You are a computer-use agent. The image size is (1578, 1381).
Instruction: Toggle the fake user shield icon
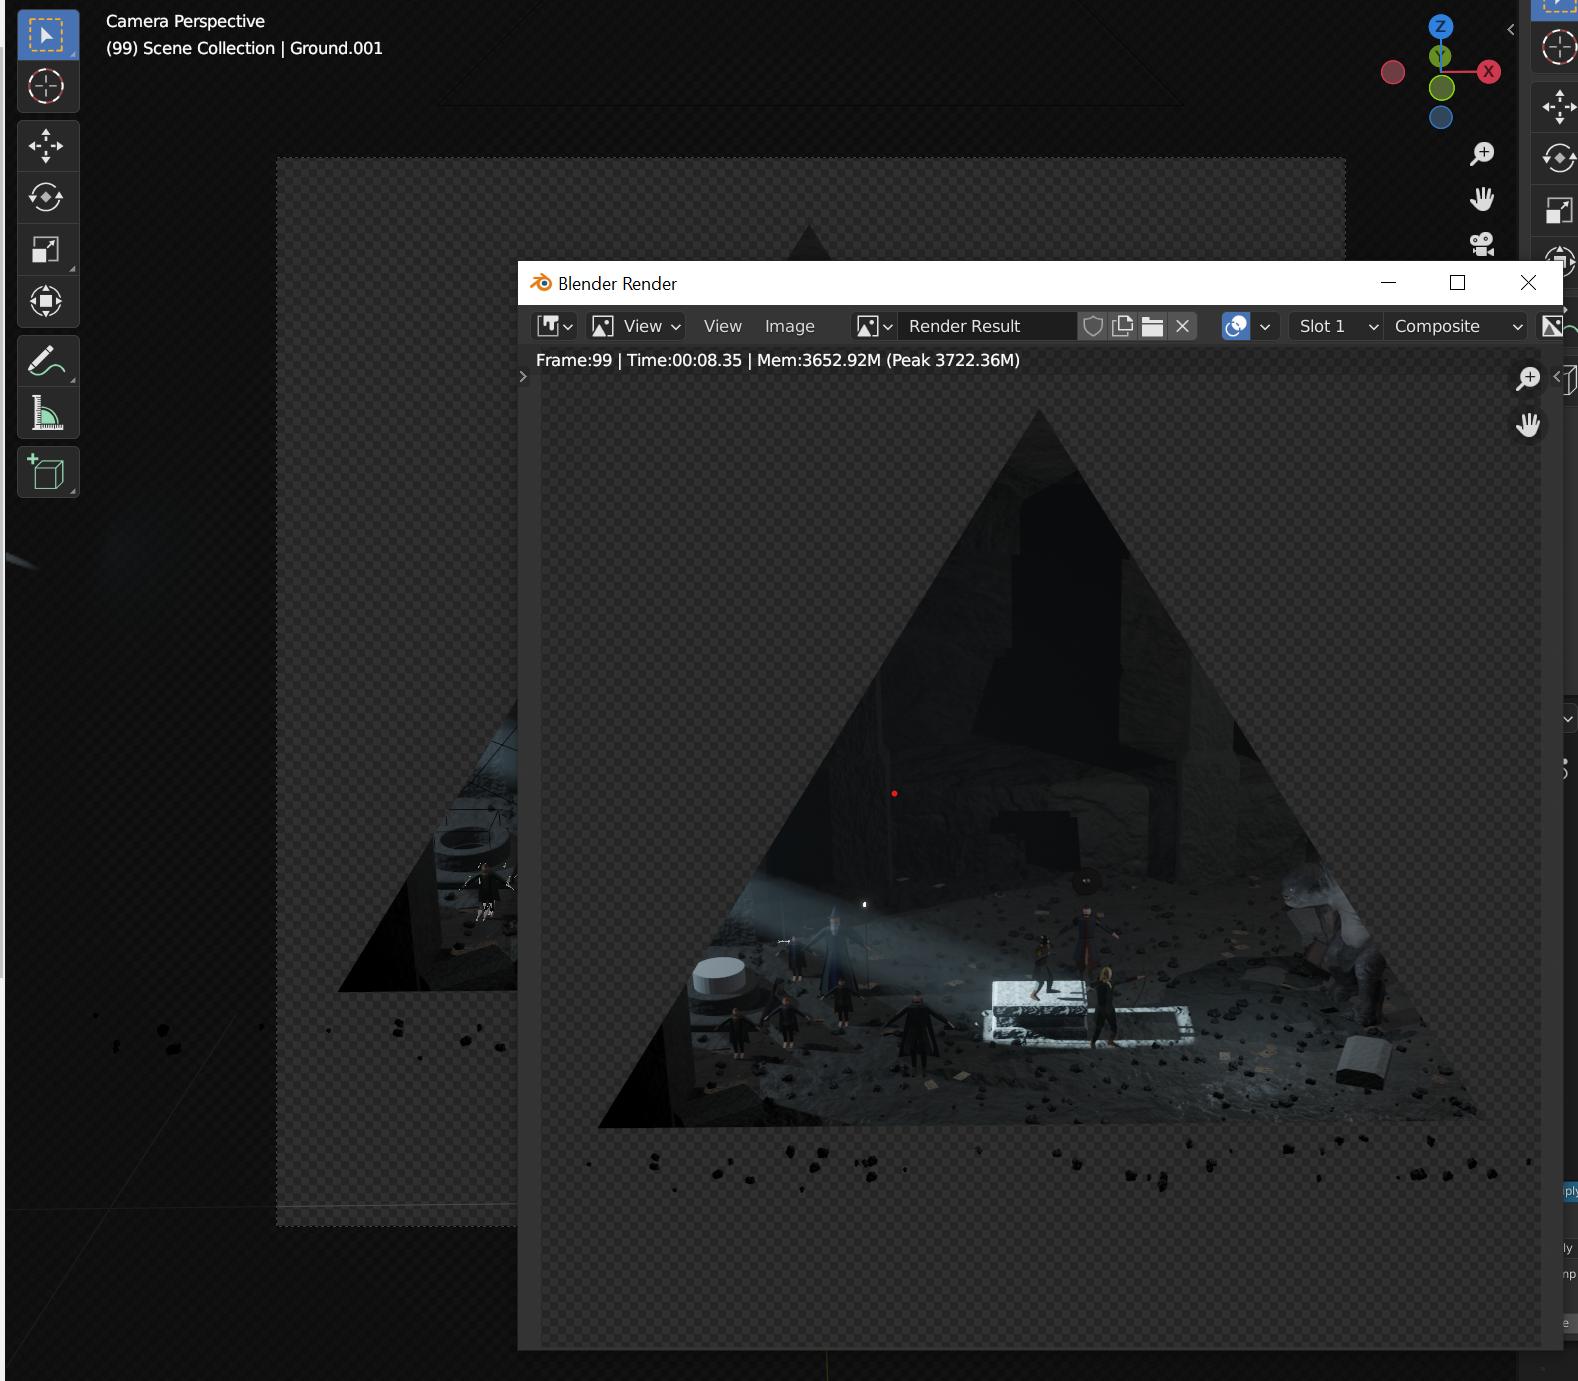pyautogui.click(x=1093, y=326)
